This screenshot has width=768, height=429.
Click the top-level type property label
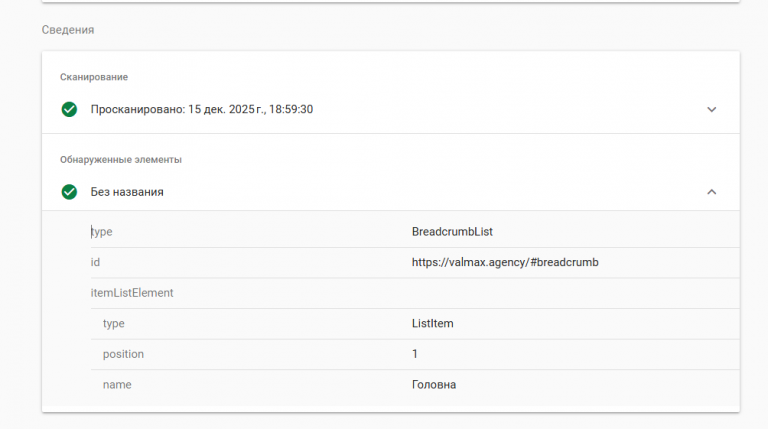(102, 232)
